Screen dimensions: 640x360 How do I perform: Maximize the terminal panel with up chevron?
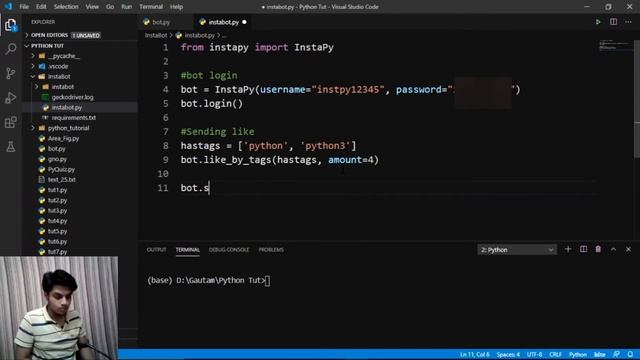[x=613, y=249]
